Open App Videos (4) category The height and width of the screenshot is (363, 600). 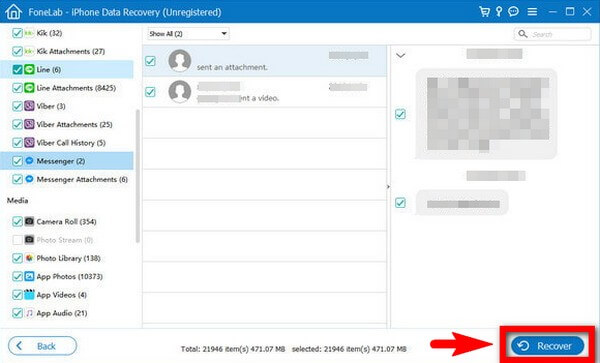[x=61, y=295]
